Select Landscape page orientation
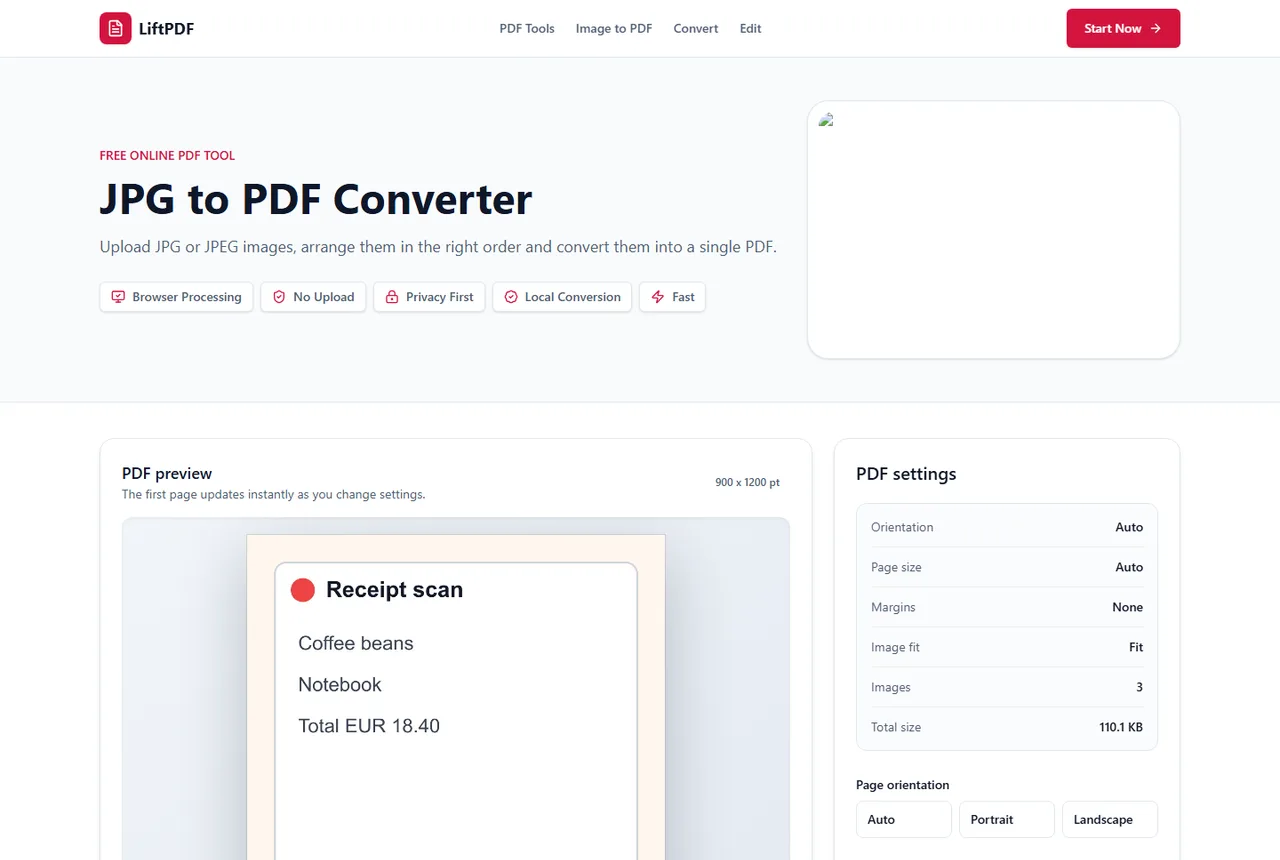This screenshot has width=1280, height=860. tap(1110, 819)
